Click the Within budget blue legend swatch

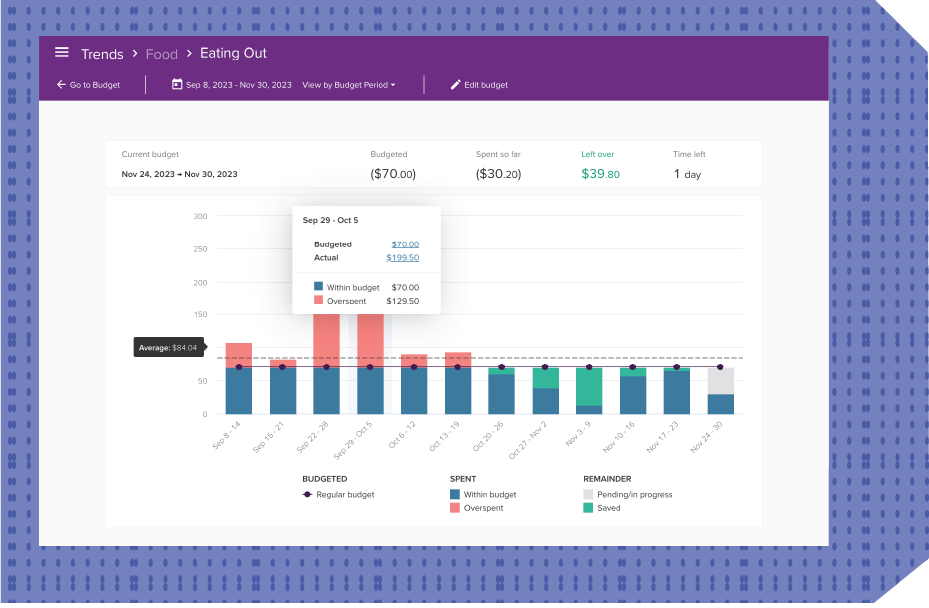pyautogui.click(x=455, y=494)
